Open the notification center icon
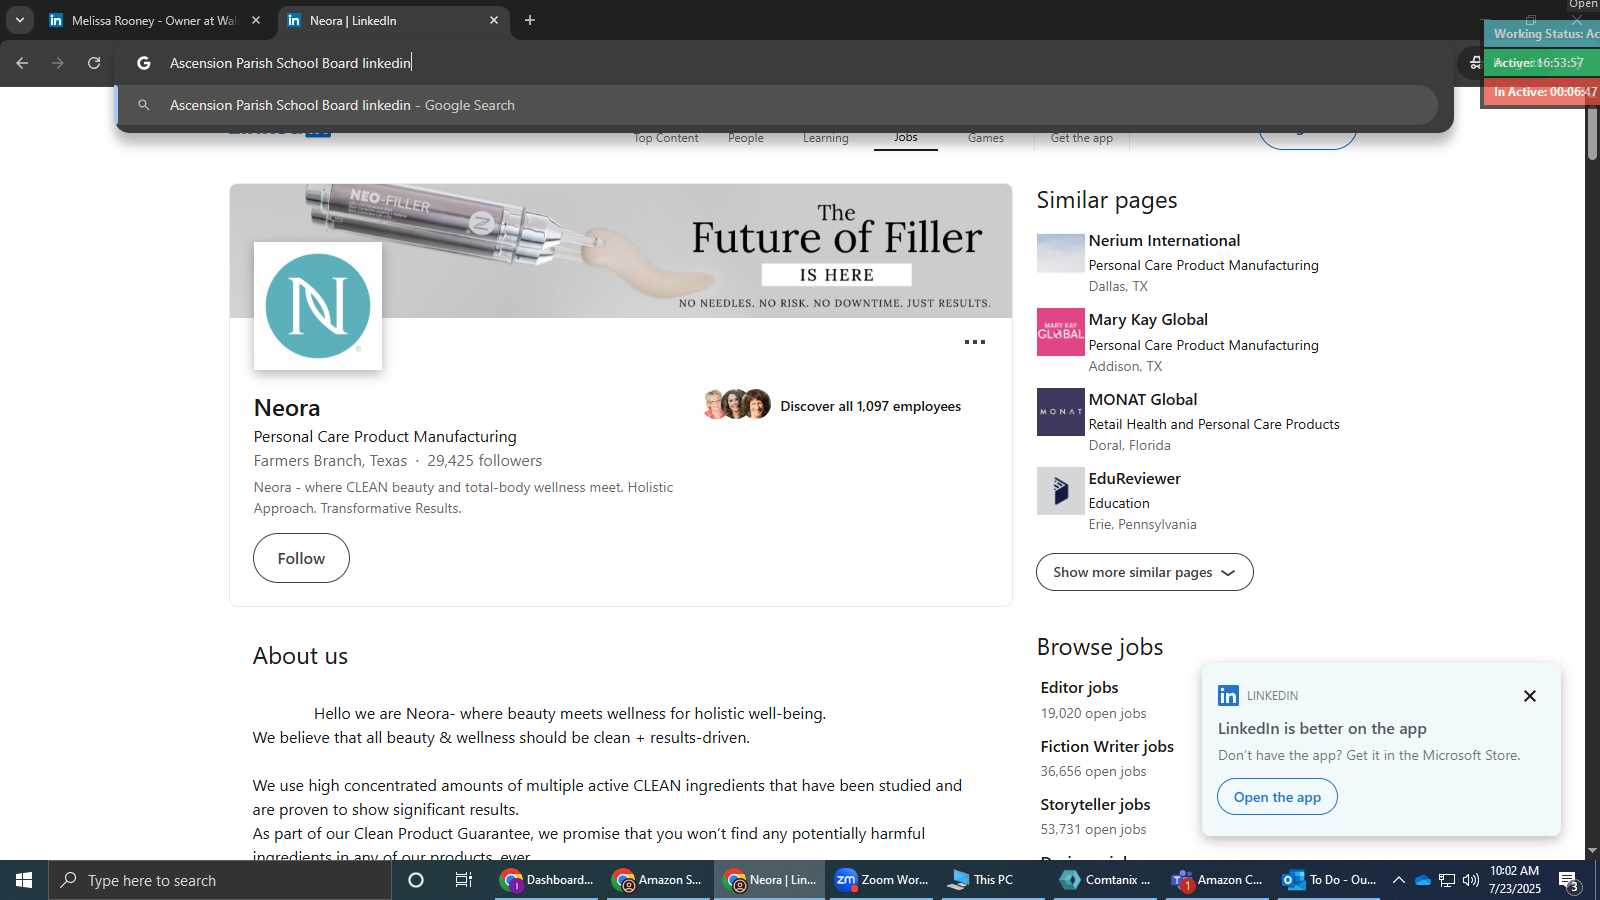This screenshot has height=900, width=1600. (x=1569, y=880)
